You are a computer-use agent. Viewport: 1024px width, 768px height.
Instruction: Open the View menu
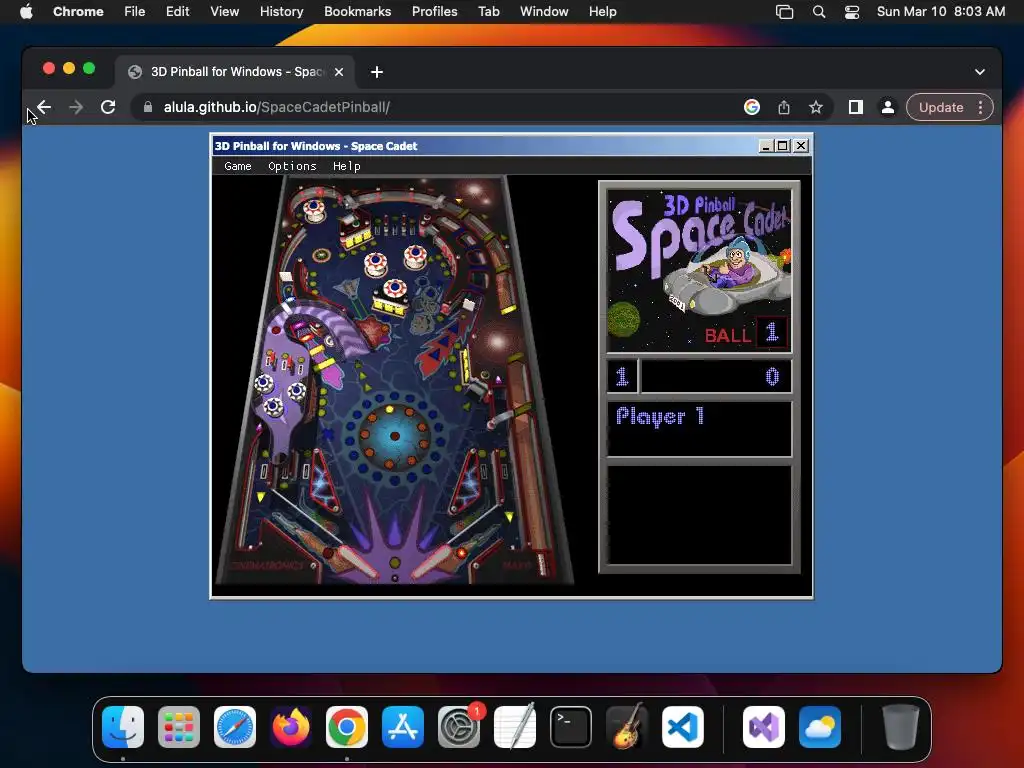224,11
